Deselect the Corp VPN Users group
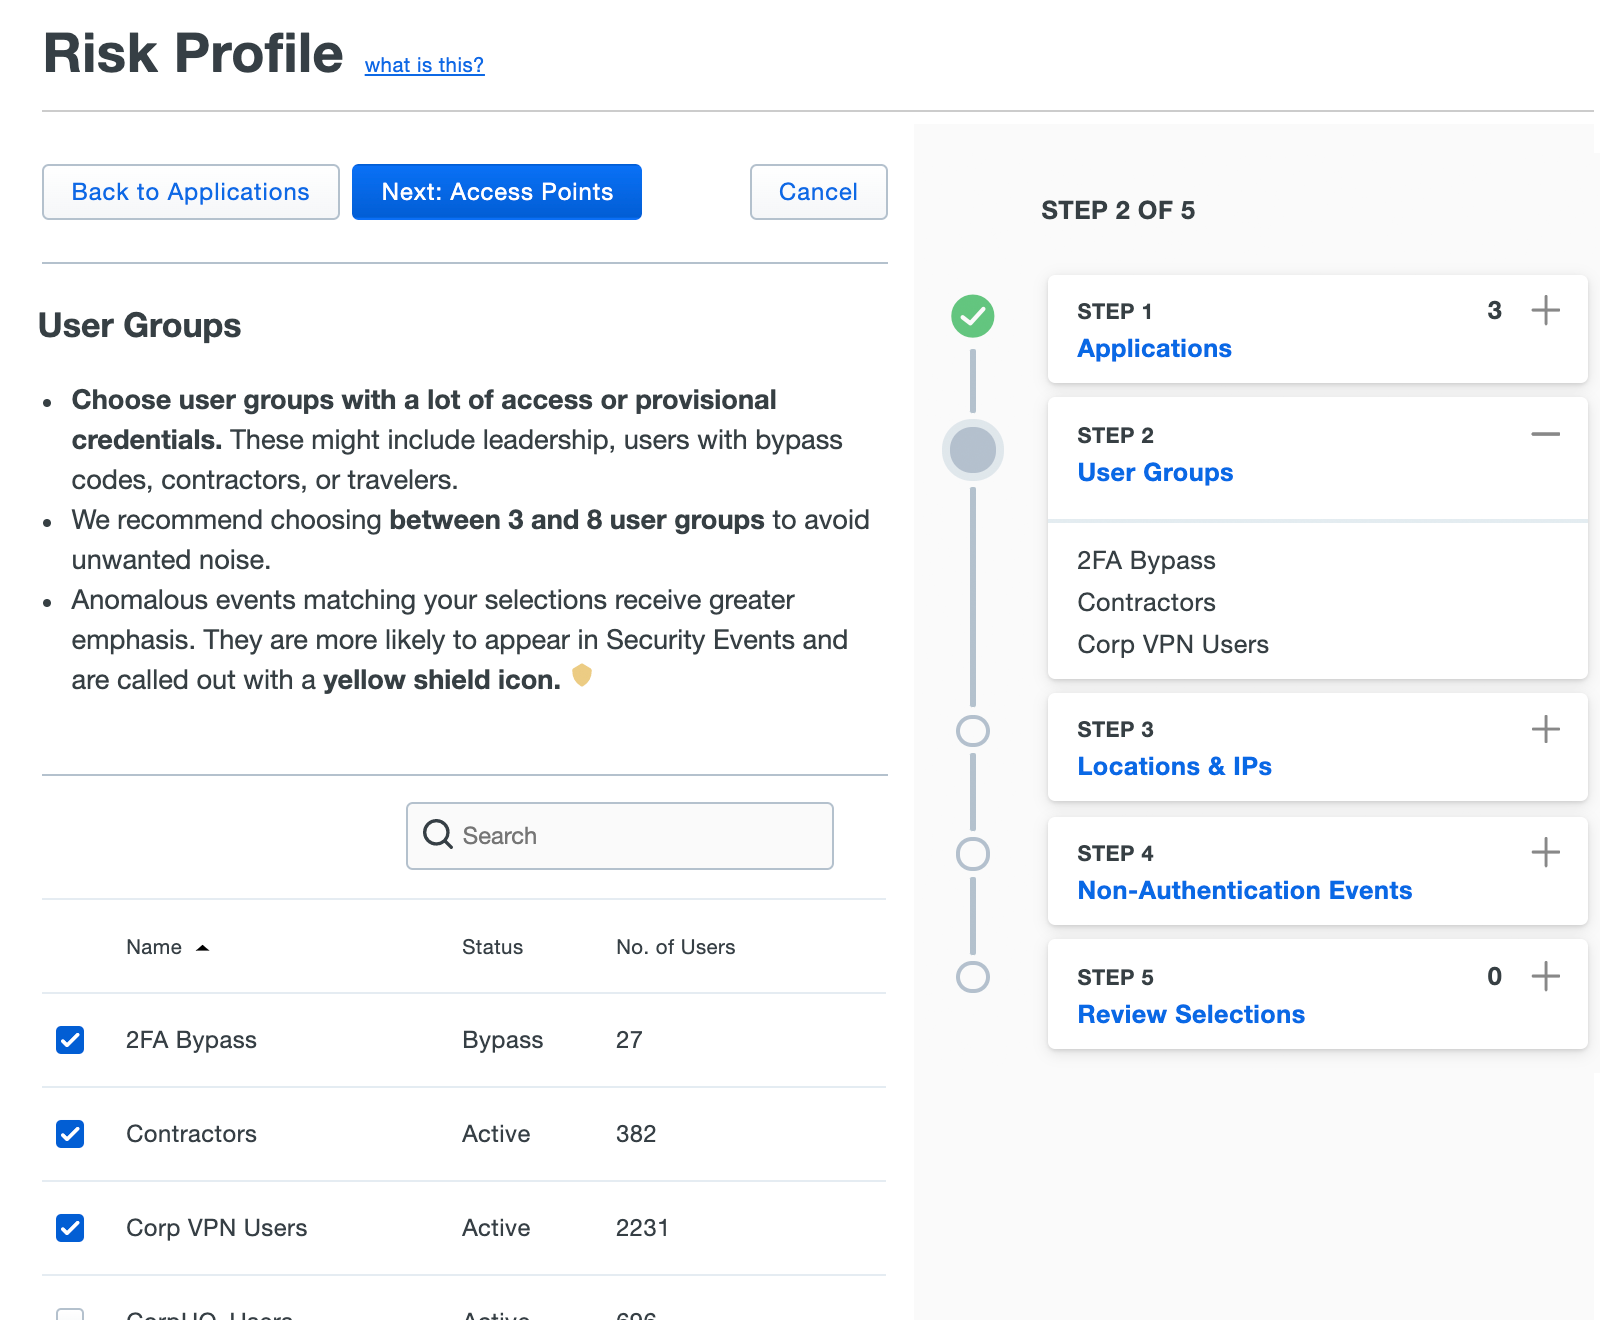This screenshot has height=1320, width=1600. coord(69,1228)
